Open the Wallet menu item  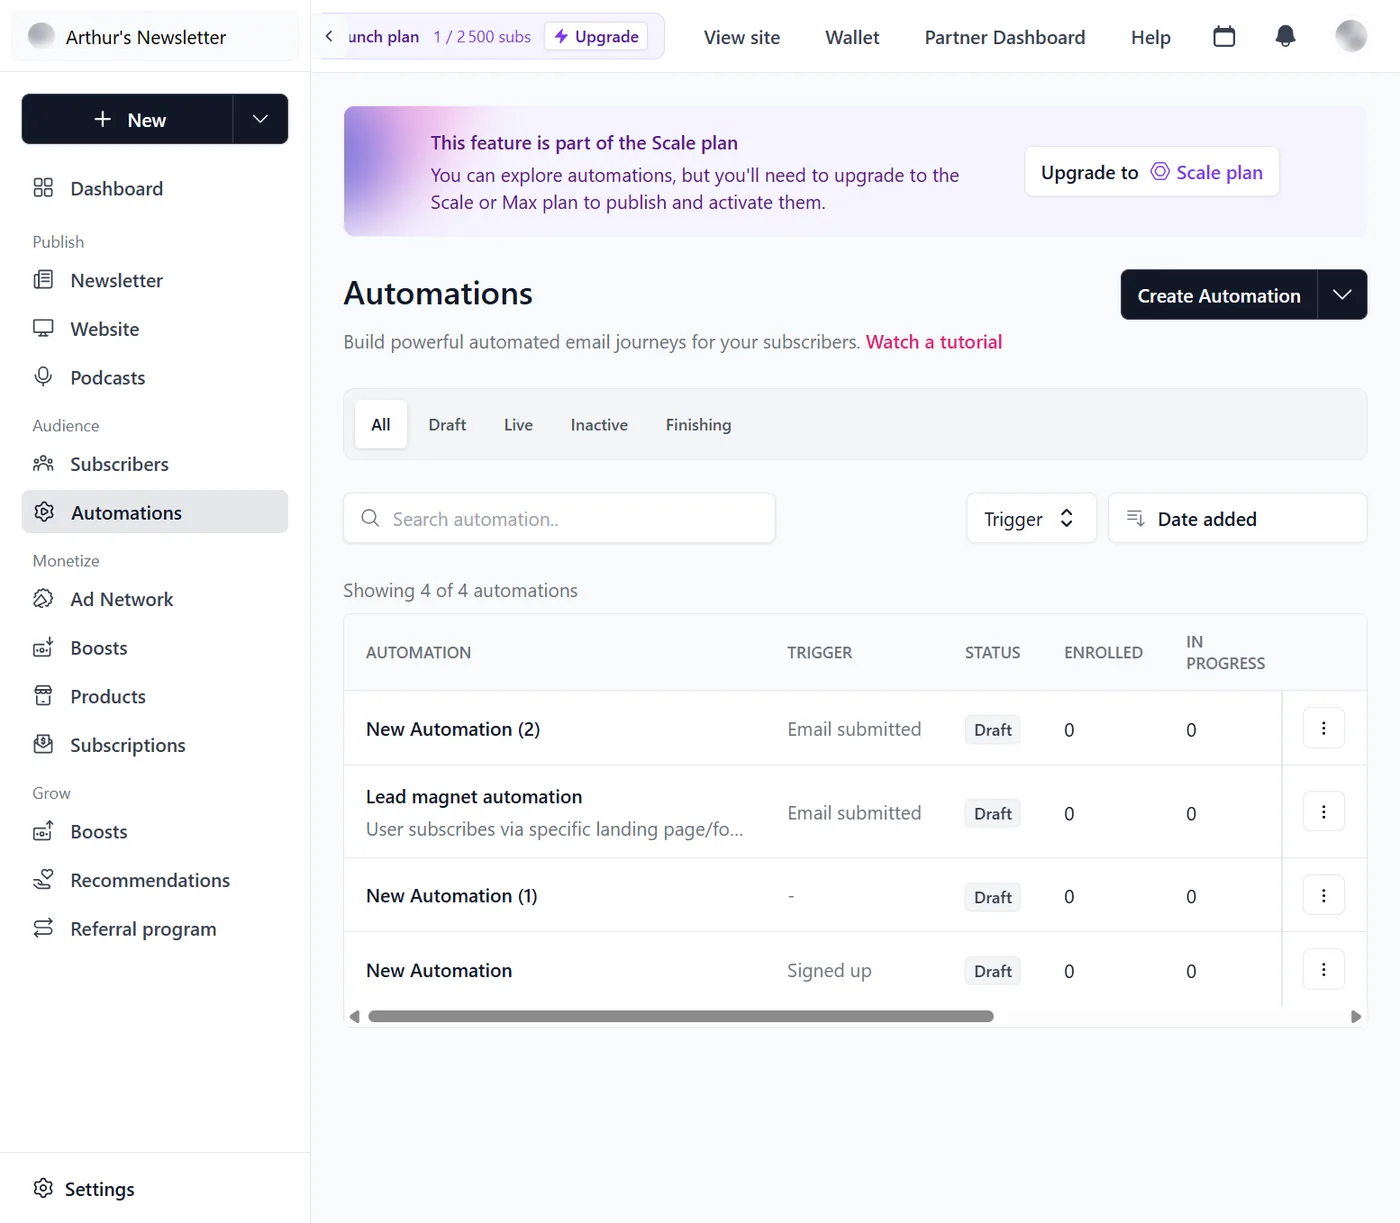[x=852, y=37]
